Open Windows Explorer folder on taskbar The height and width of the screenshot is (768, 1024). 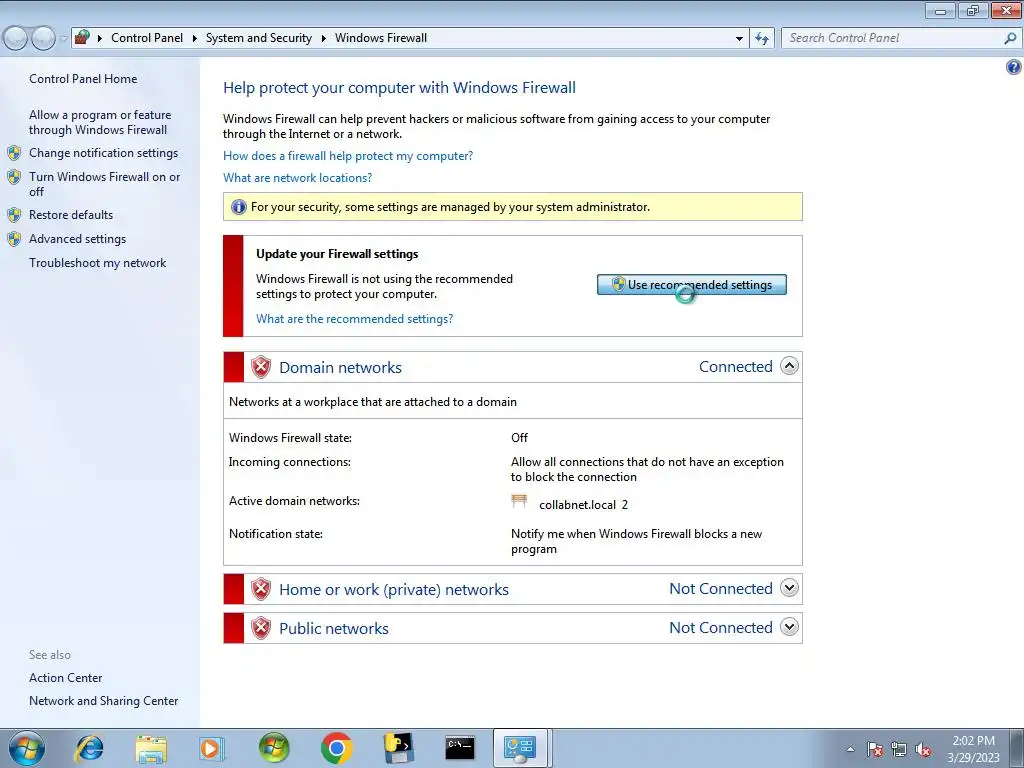pos(151,748)
